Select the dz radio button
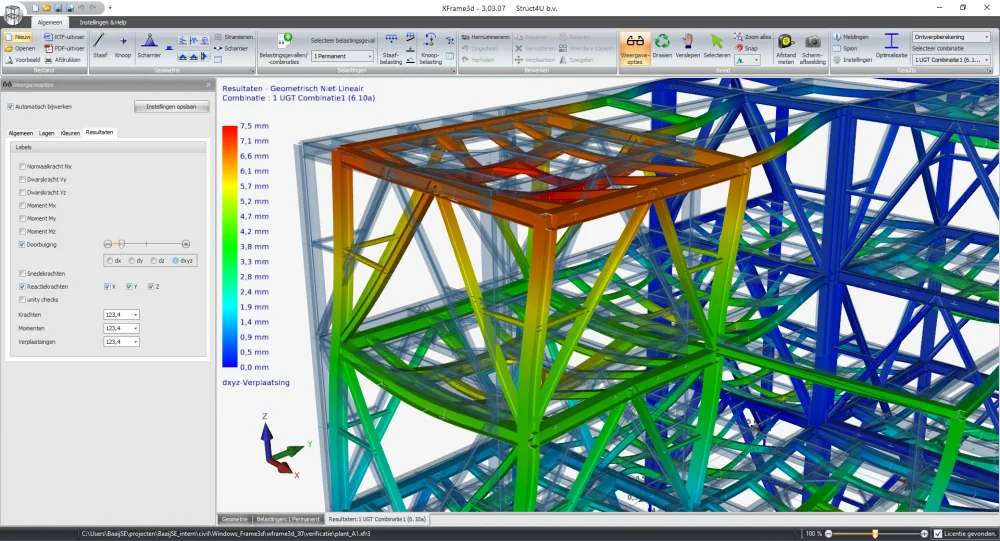 click(154, 260)
